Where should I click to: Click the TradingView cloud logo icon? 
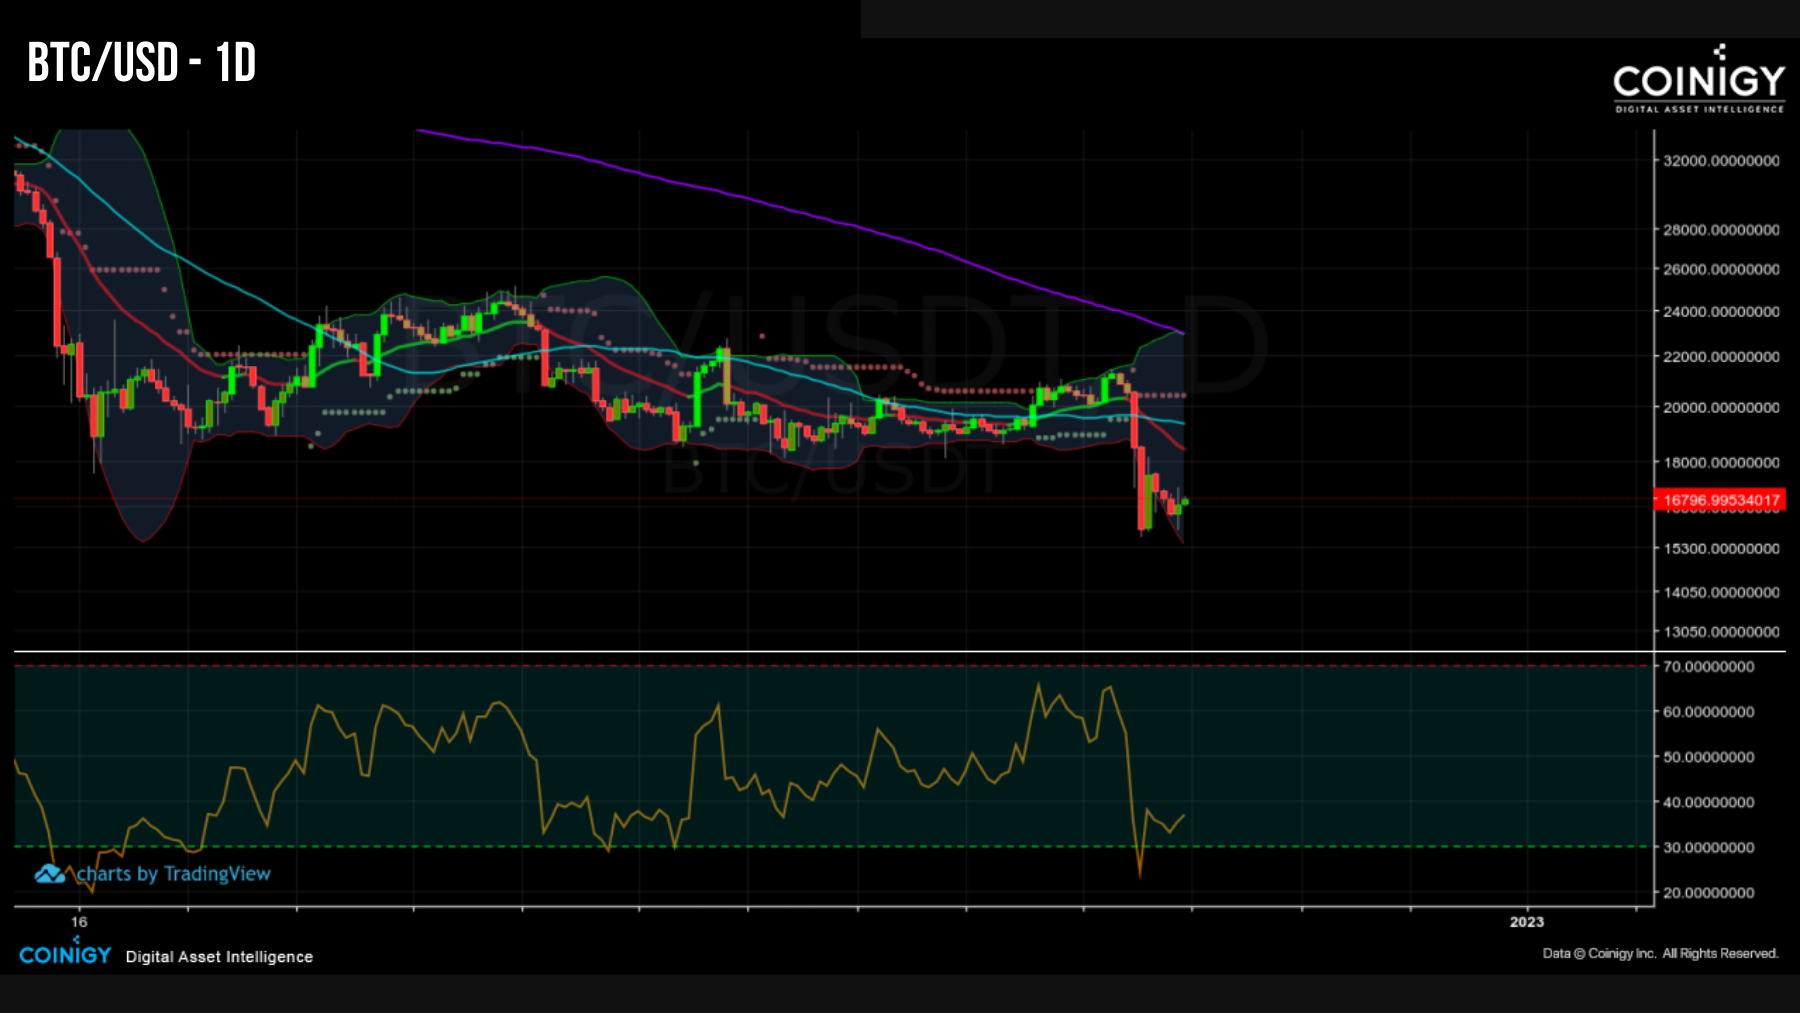[49, 873]
